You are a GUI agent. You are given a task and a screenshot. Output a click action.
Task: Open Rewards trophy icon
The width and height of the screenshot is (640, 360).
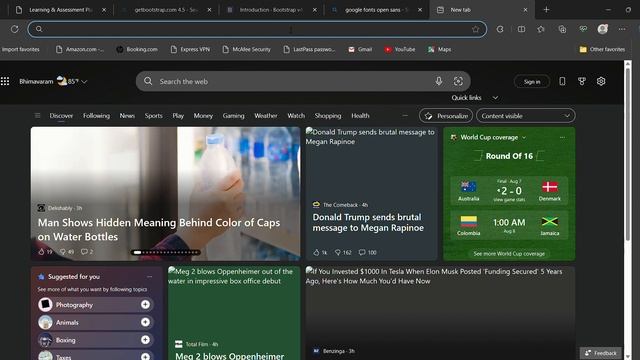click(582, 81)
